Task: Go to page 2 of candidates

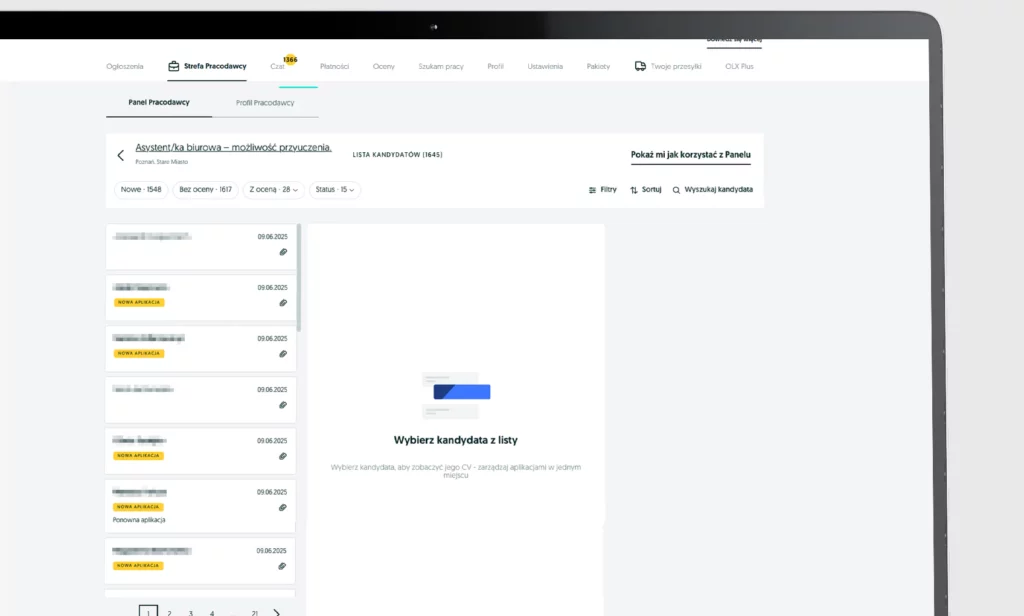Action: click(x=169, y=612)
